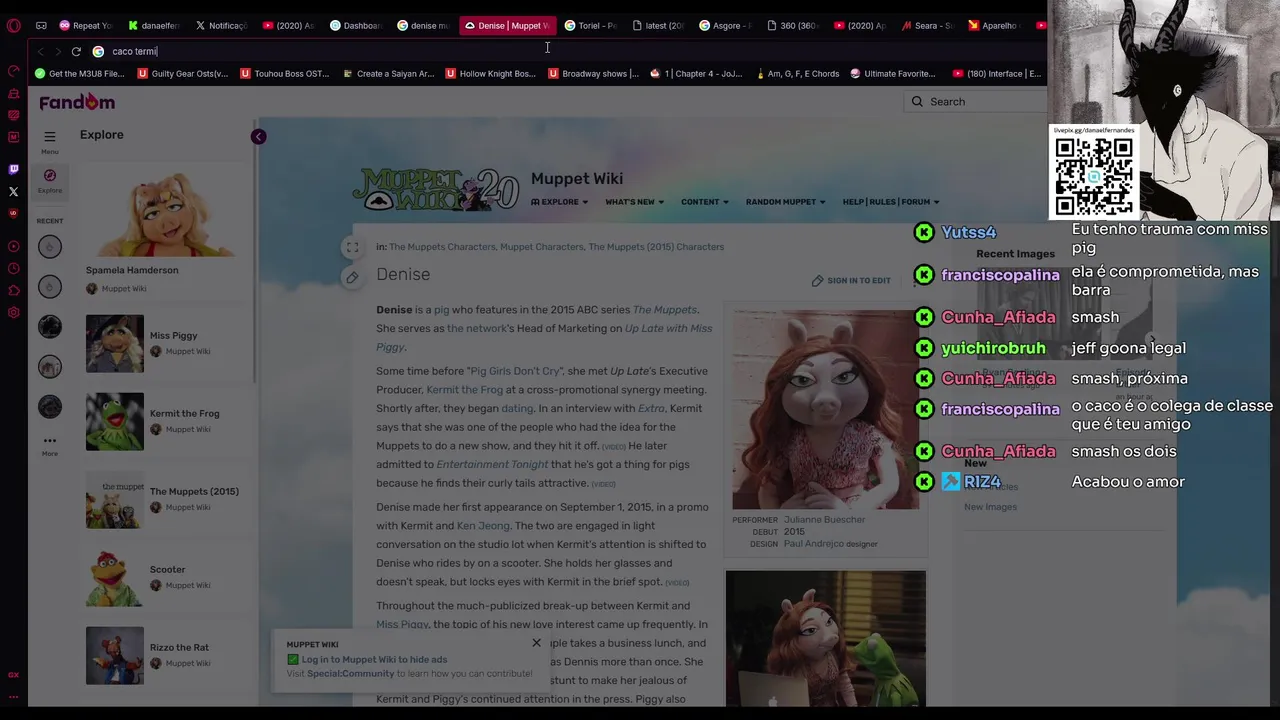Reload the current page
This screenshot has height=720, width=1280.
(76, 51)
